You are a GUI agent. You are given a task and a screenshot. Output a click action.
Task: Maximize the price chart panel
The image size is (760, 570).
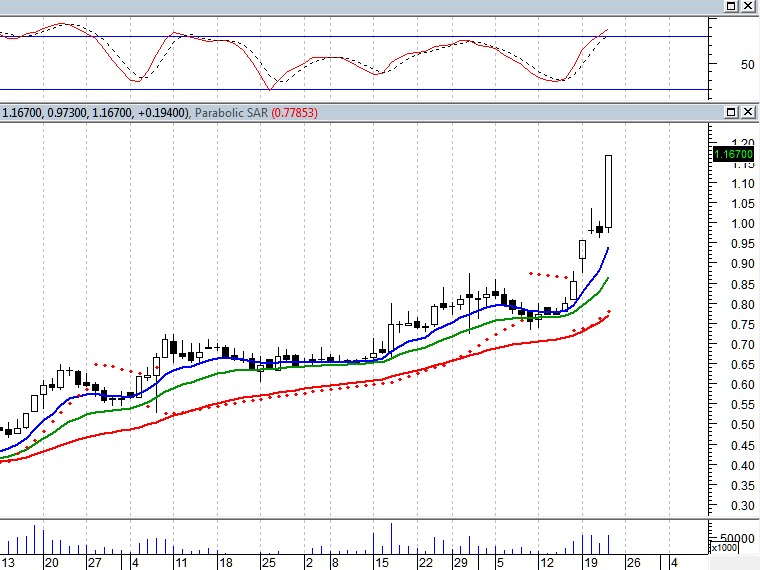(x=732, y=112)
